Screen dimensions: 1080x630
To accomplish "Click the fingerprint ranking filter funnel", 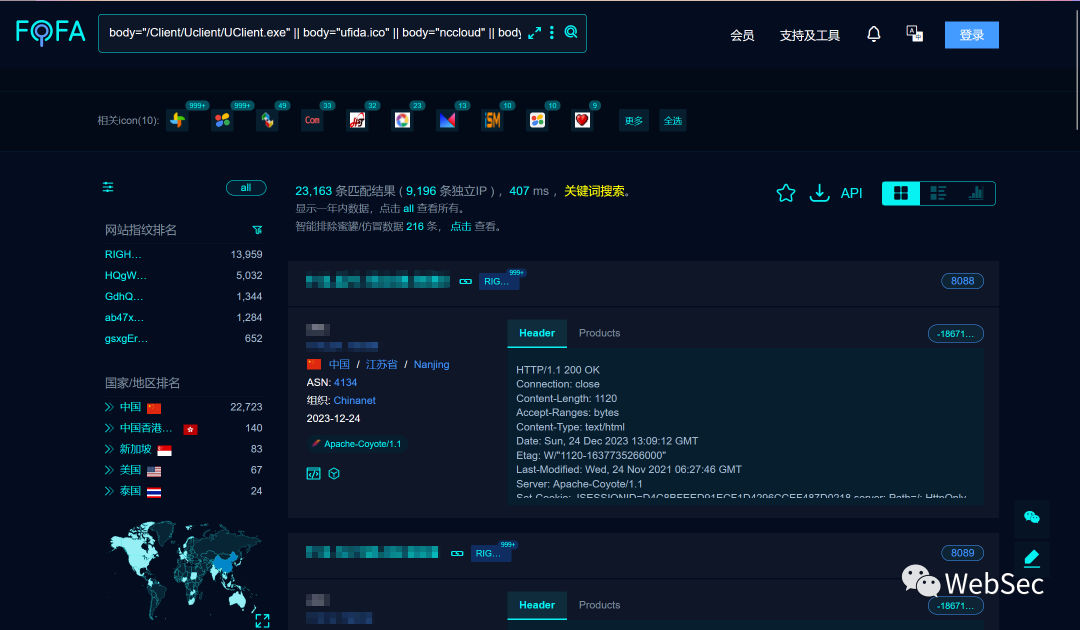I will (x=257, y=230).
